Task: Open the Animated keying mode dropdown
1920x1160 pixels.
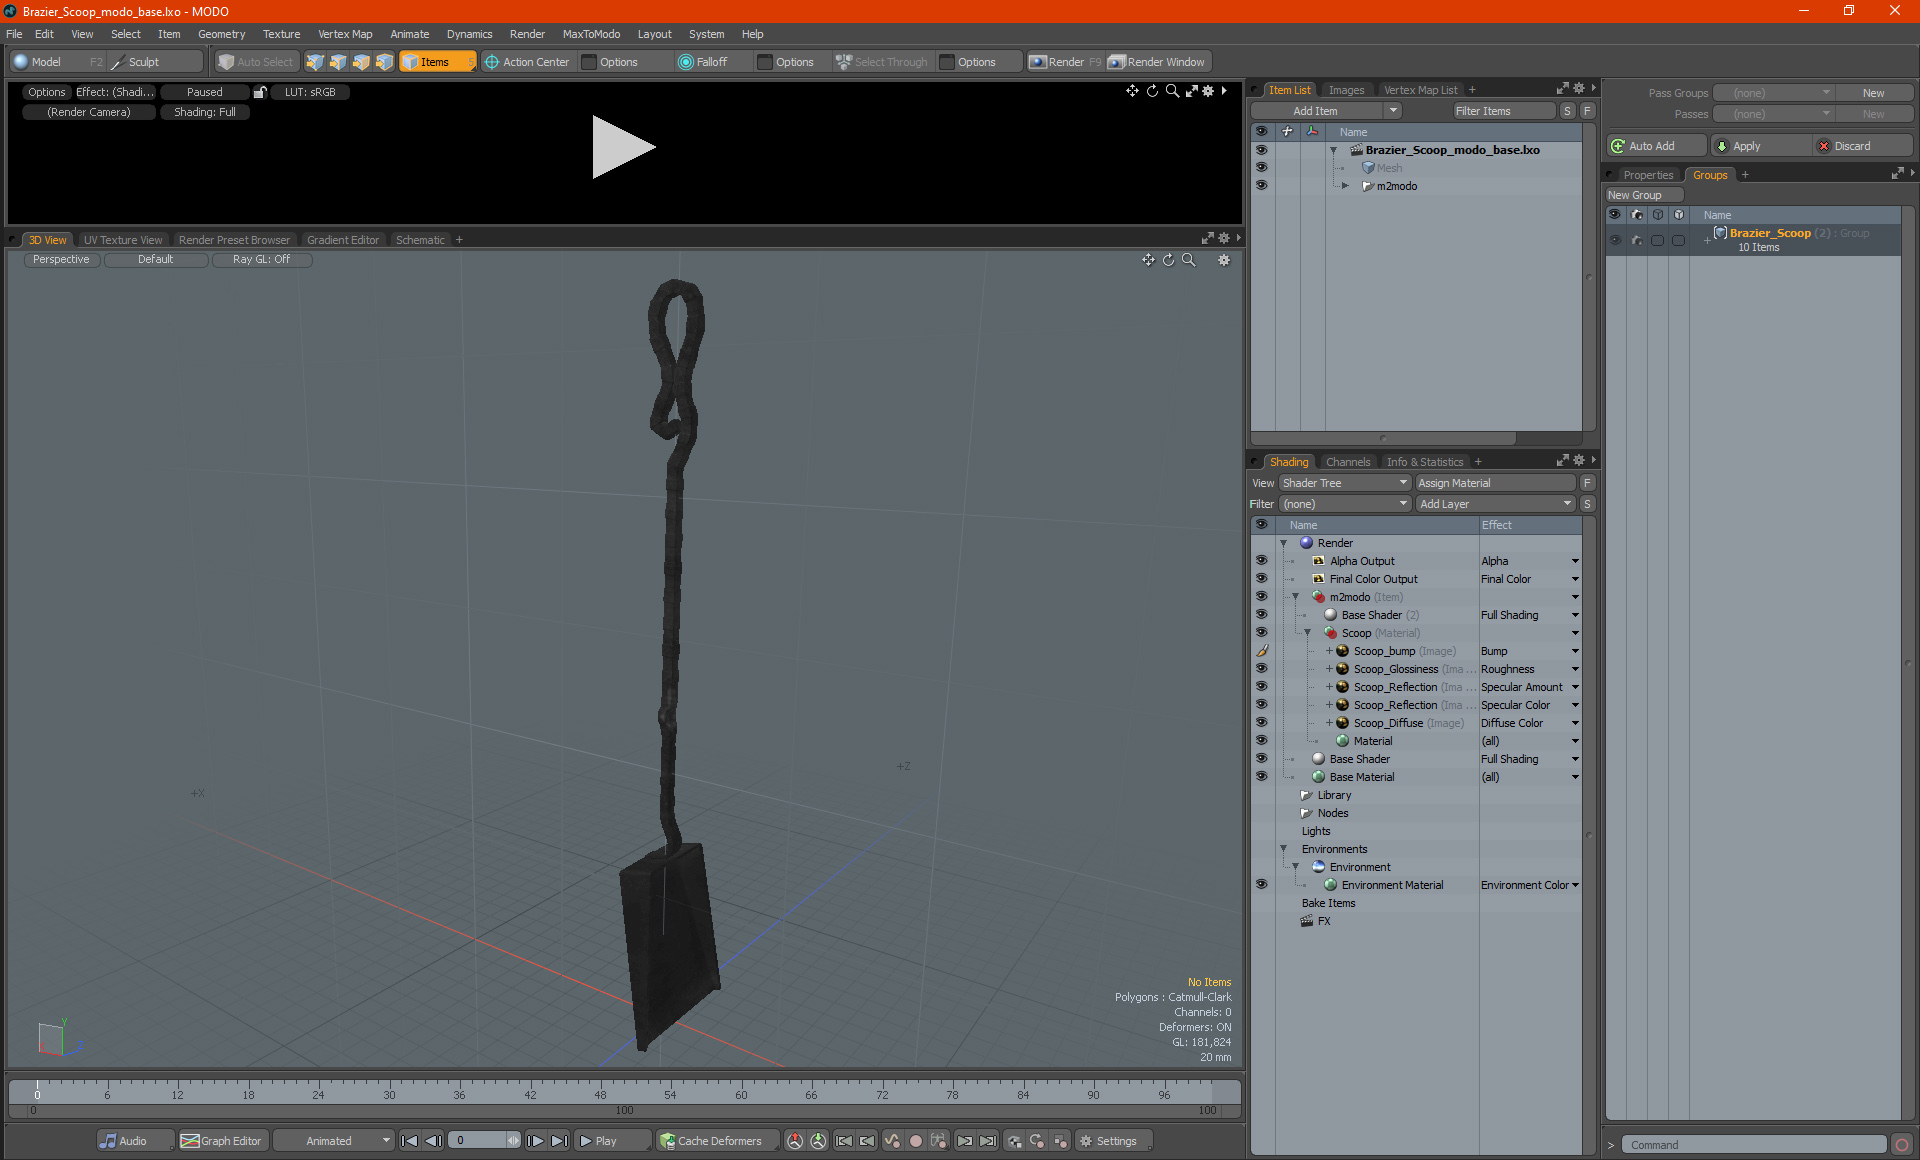Action: (x=334, y=1141)
